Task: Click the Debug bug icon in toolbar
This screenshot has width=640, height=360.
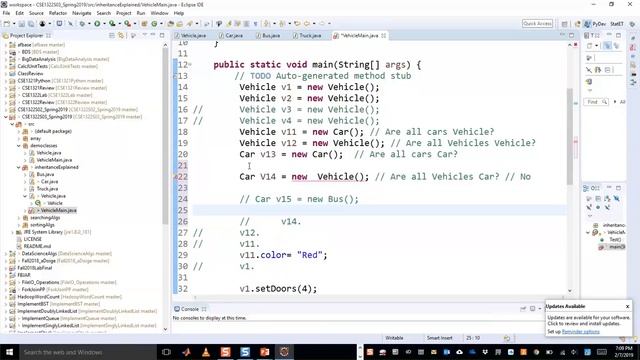Action: (82, 24)
